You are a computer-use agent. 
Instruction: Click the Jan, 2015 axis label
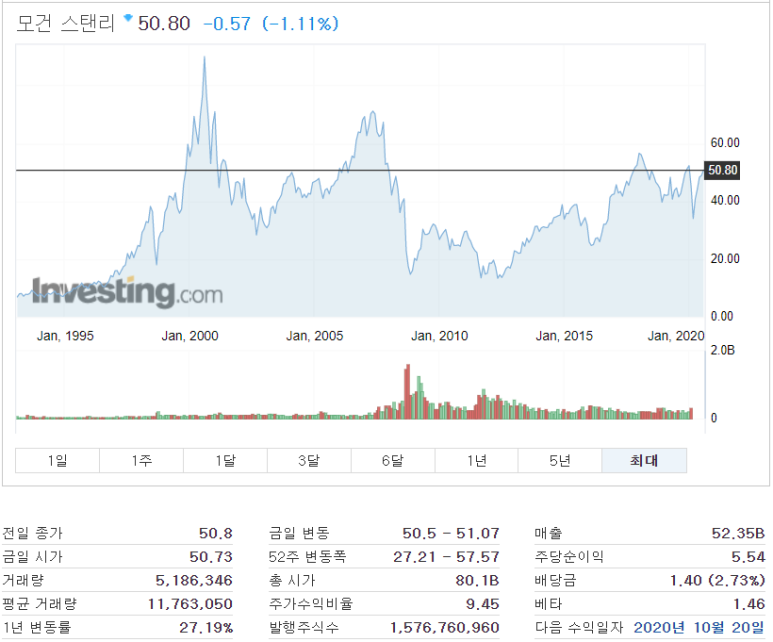[564, 336]
